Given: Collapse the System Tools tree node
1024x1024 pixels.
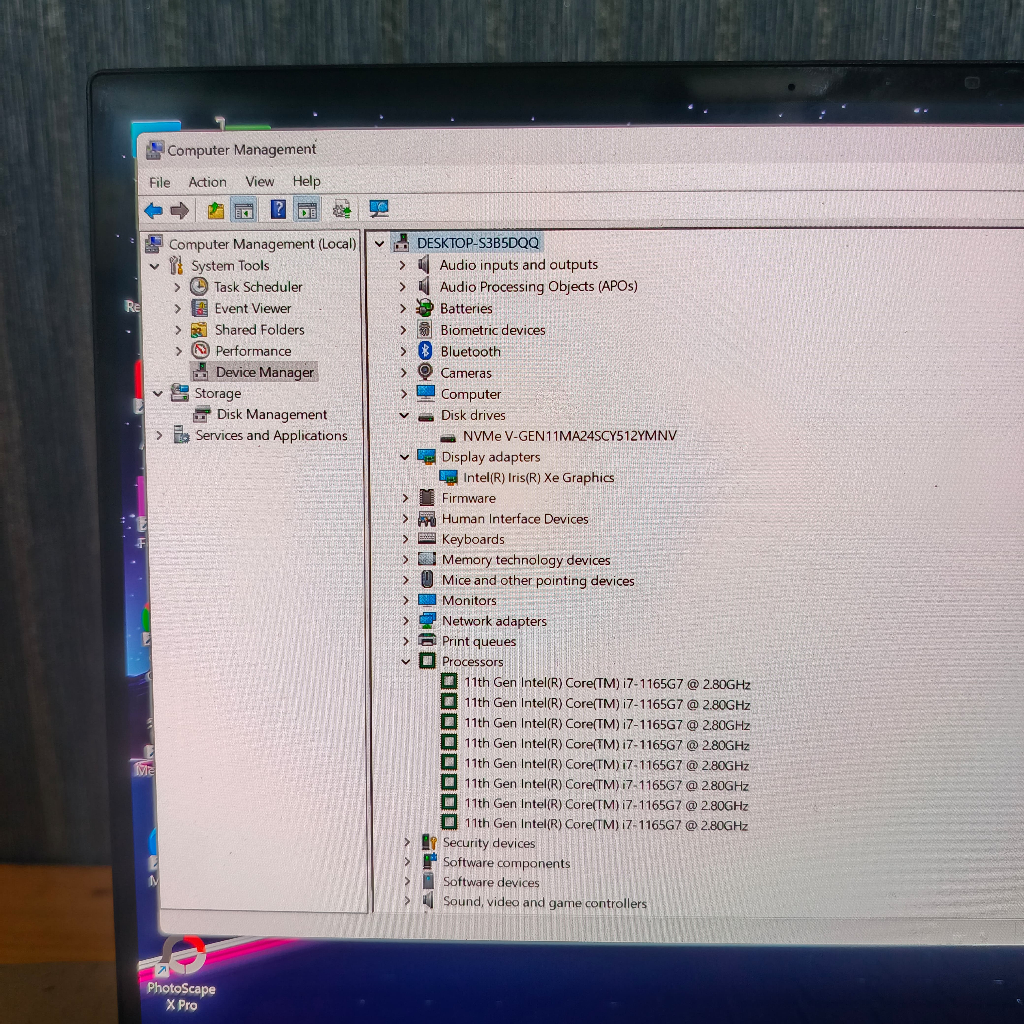Looking at the screenshot, I should [x=155, y=266].
